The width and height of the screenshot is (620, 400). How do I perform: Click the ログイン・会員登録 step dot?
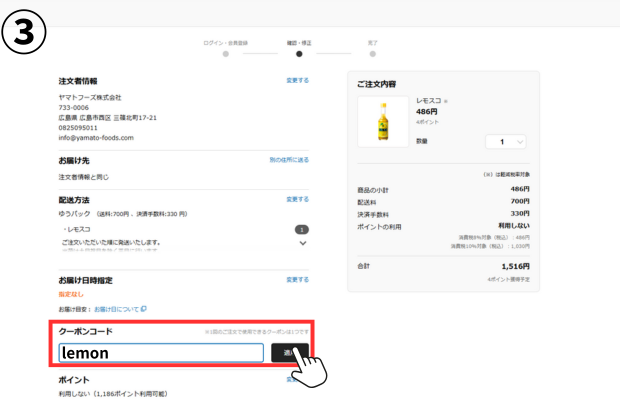click(226, 54)
